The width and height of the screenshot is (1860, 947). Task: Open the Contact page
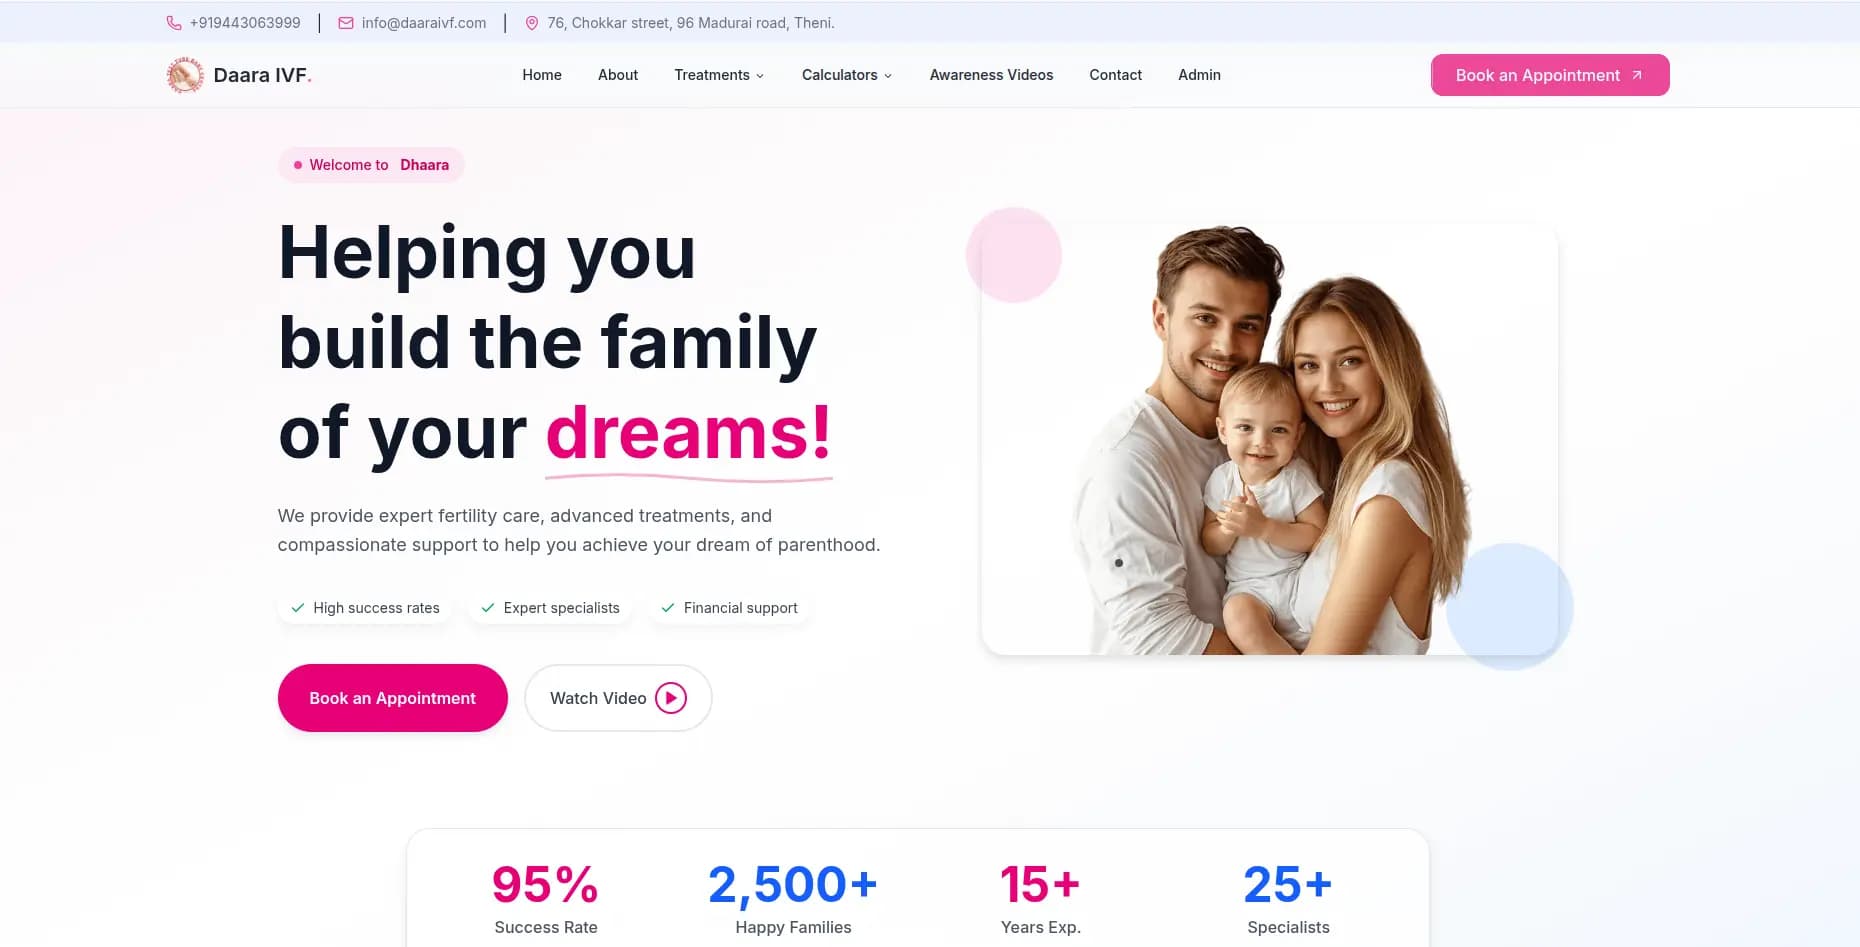pos(1115,75)
